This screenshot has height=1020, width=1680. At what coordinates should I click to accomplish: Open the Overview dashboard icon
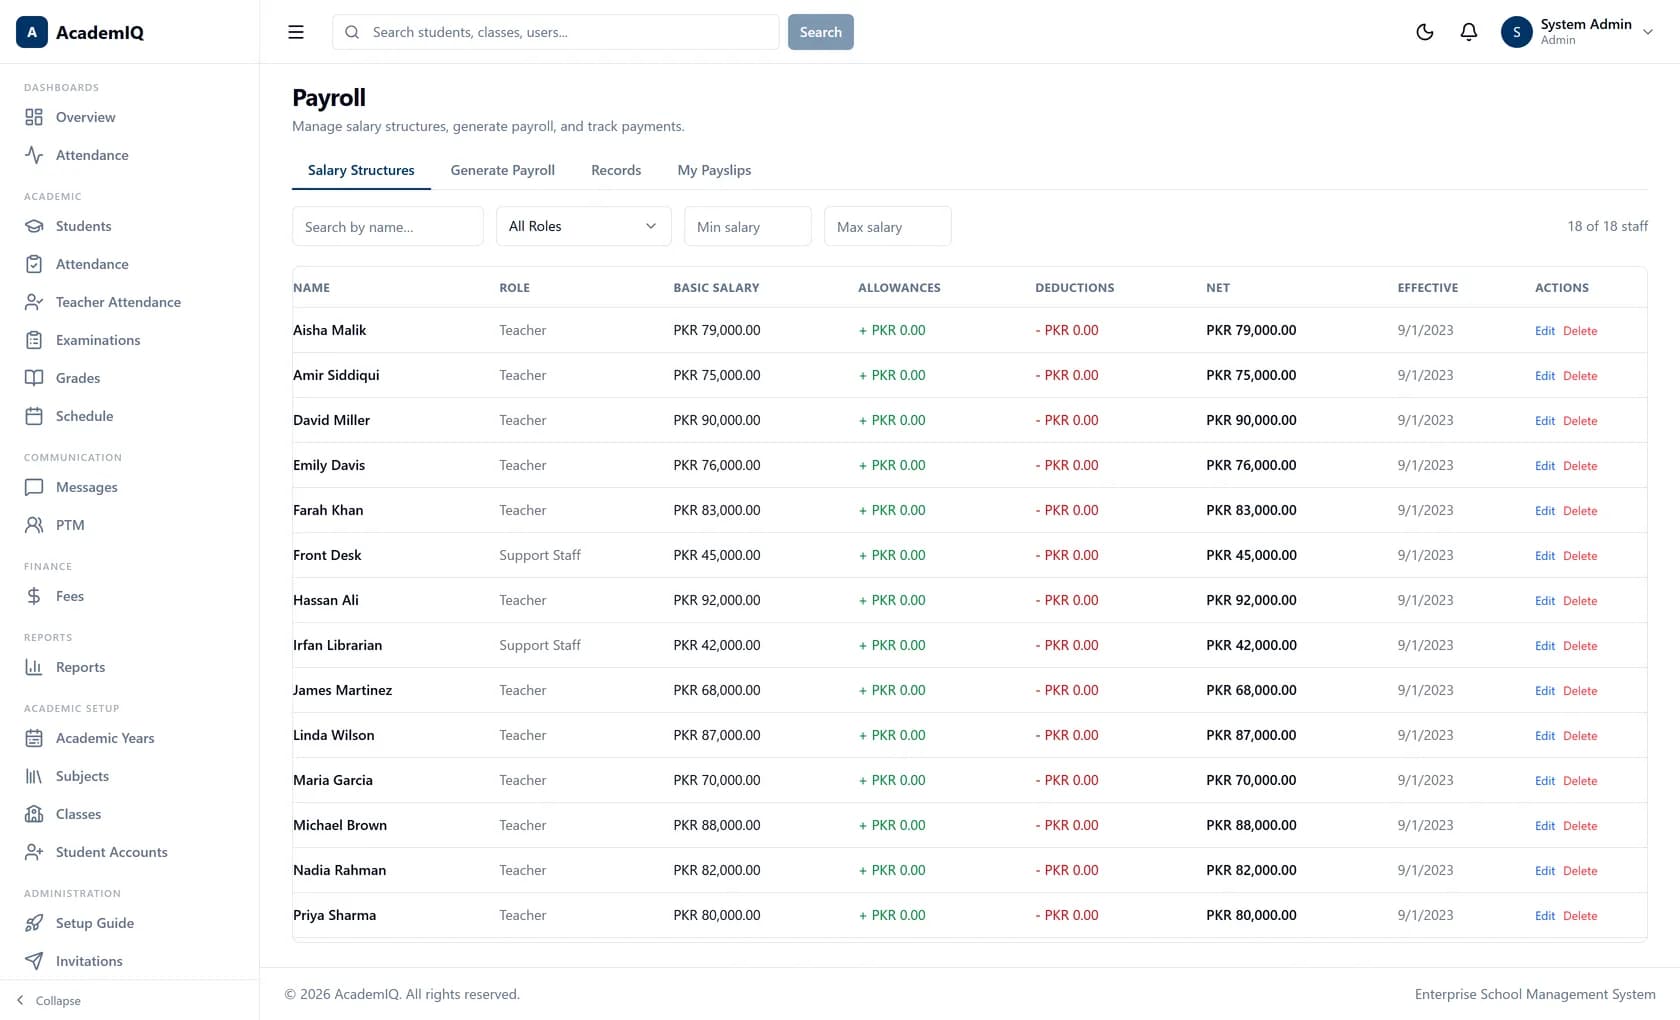(34, 117)
